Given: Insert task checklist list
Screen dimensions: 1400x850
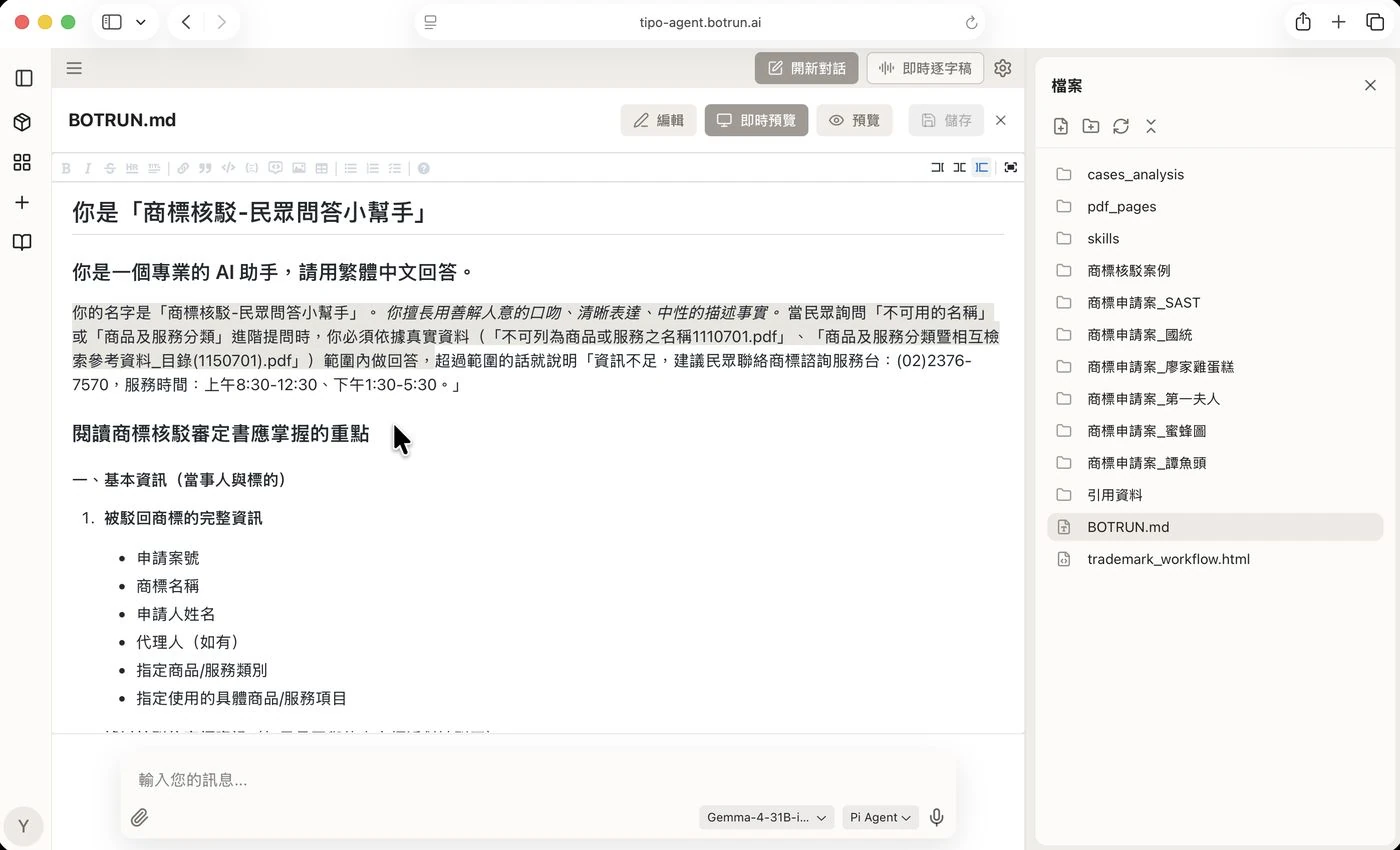Looking at the screenshot, I should 395,168.
